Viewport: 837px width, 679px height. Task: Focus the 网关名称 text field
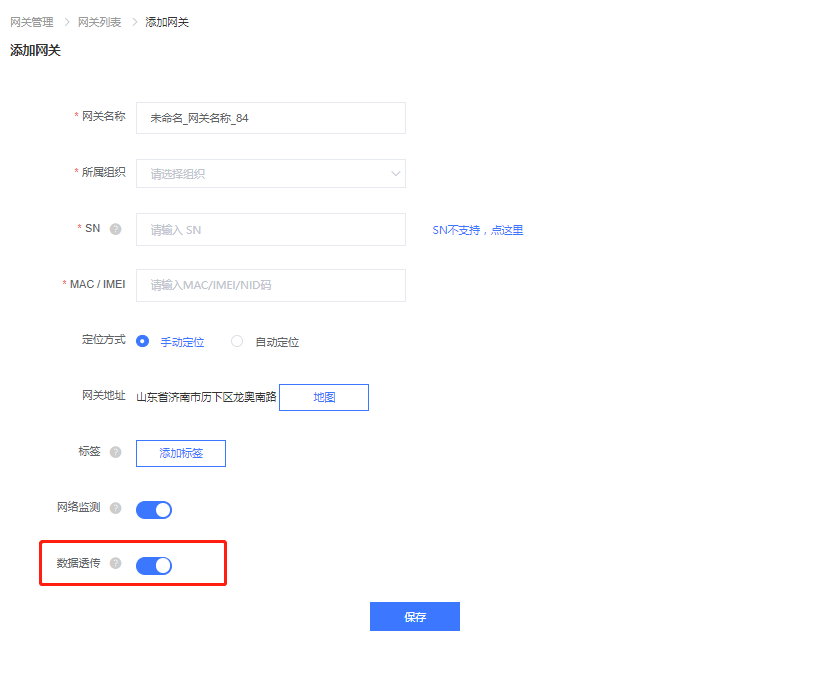coord(271,118)
